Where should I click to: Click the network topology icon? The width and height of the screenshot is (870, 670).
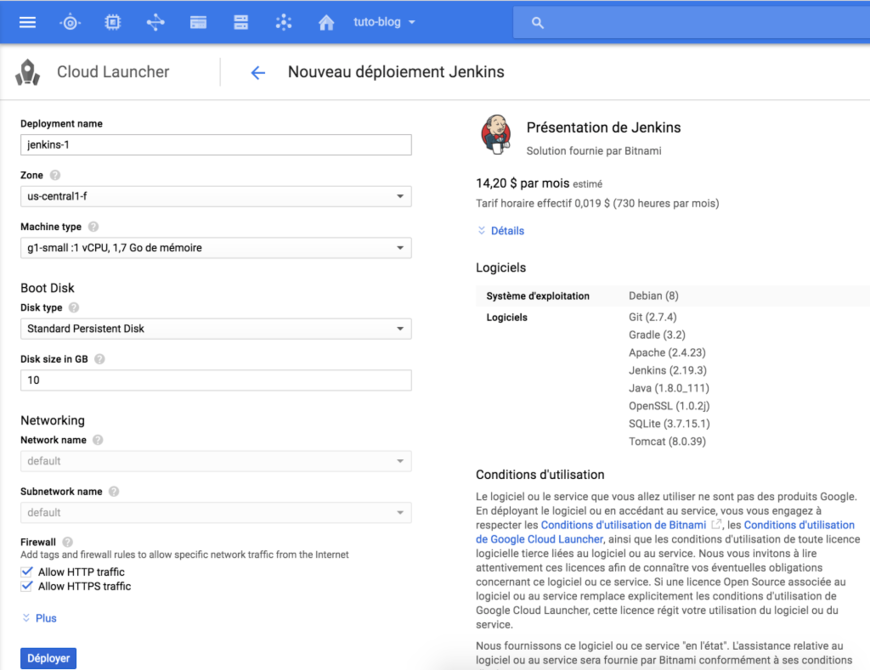155,21
